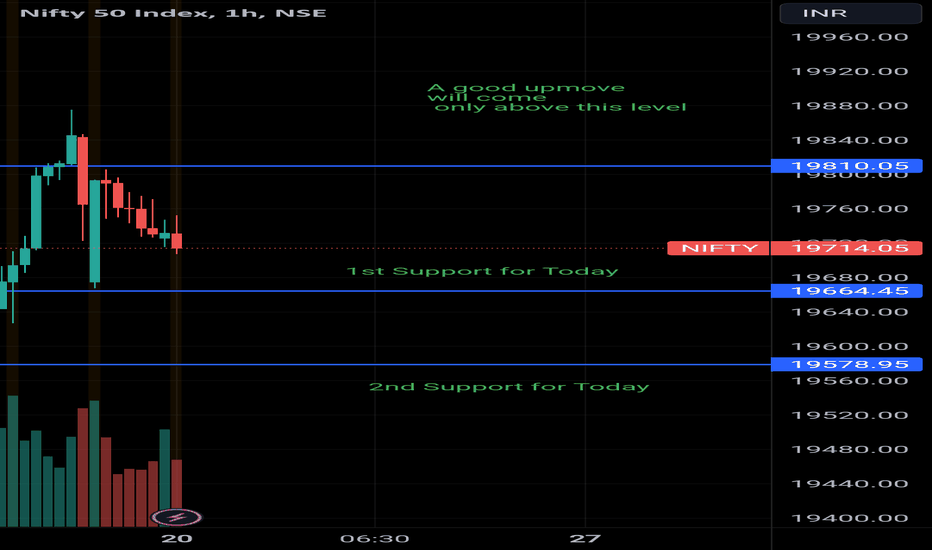Select the 19810.05 horizontal line price label
The height and width of the screenshot is (550, 932).
[846, 166]
